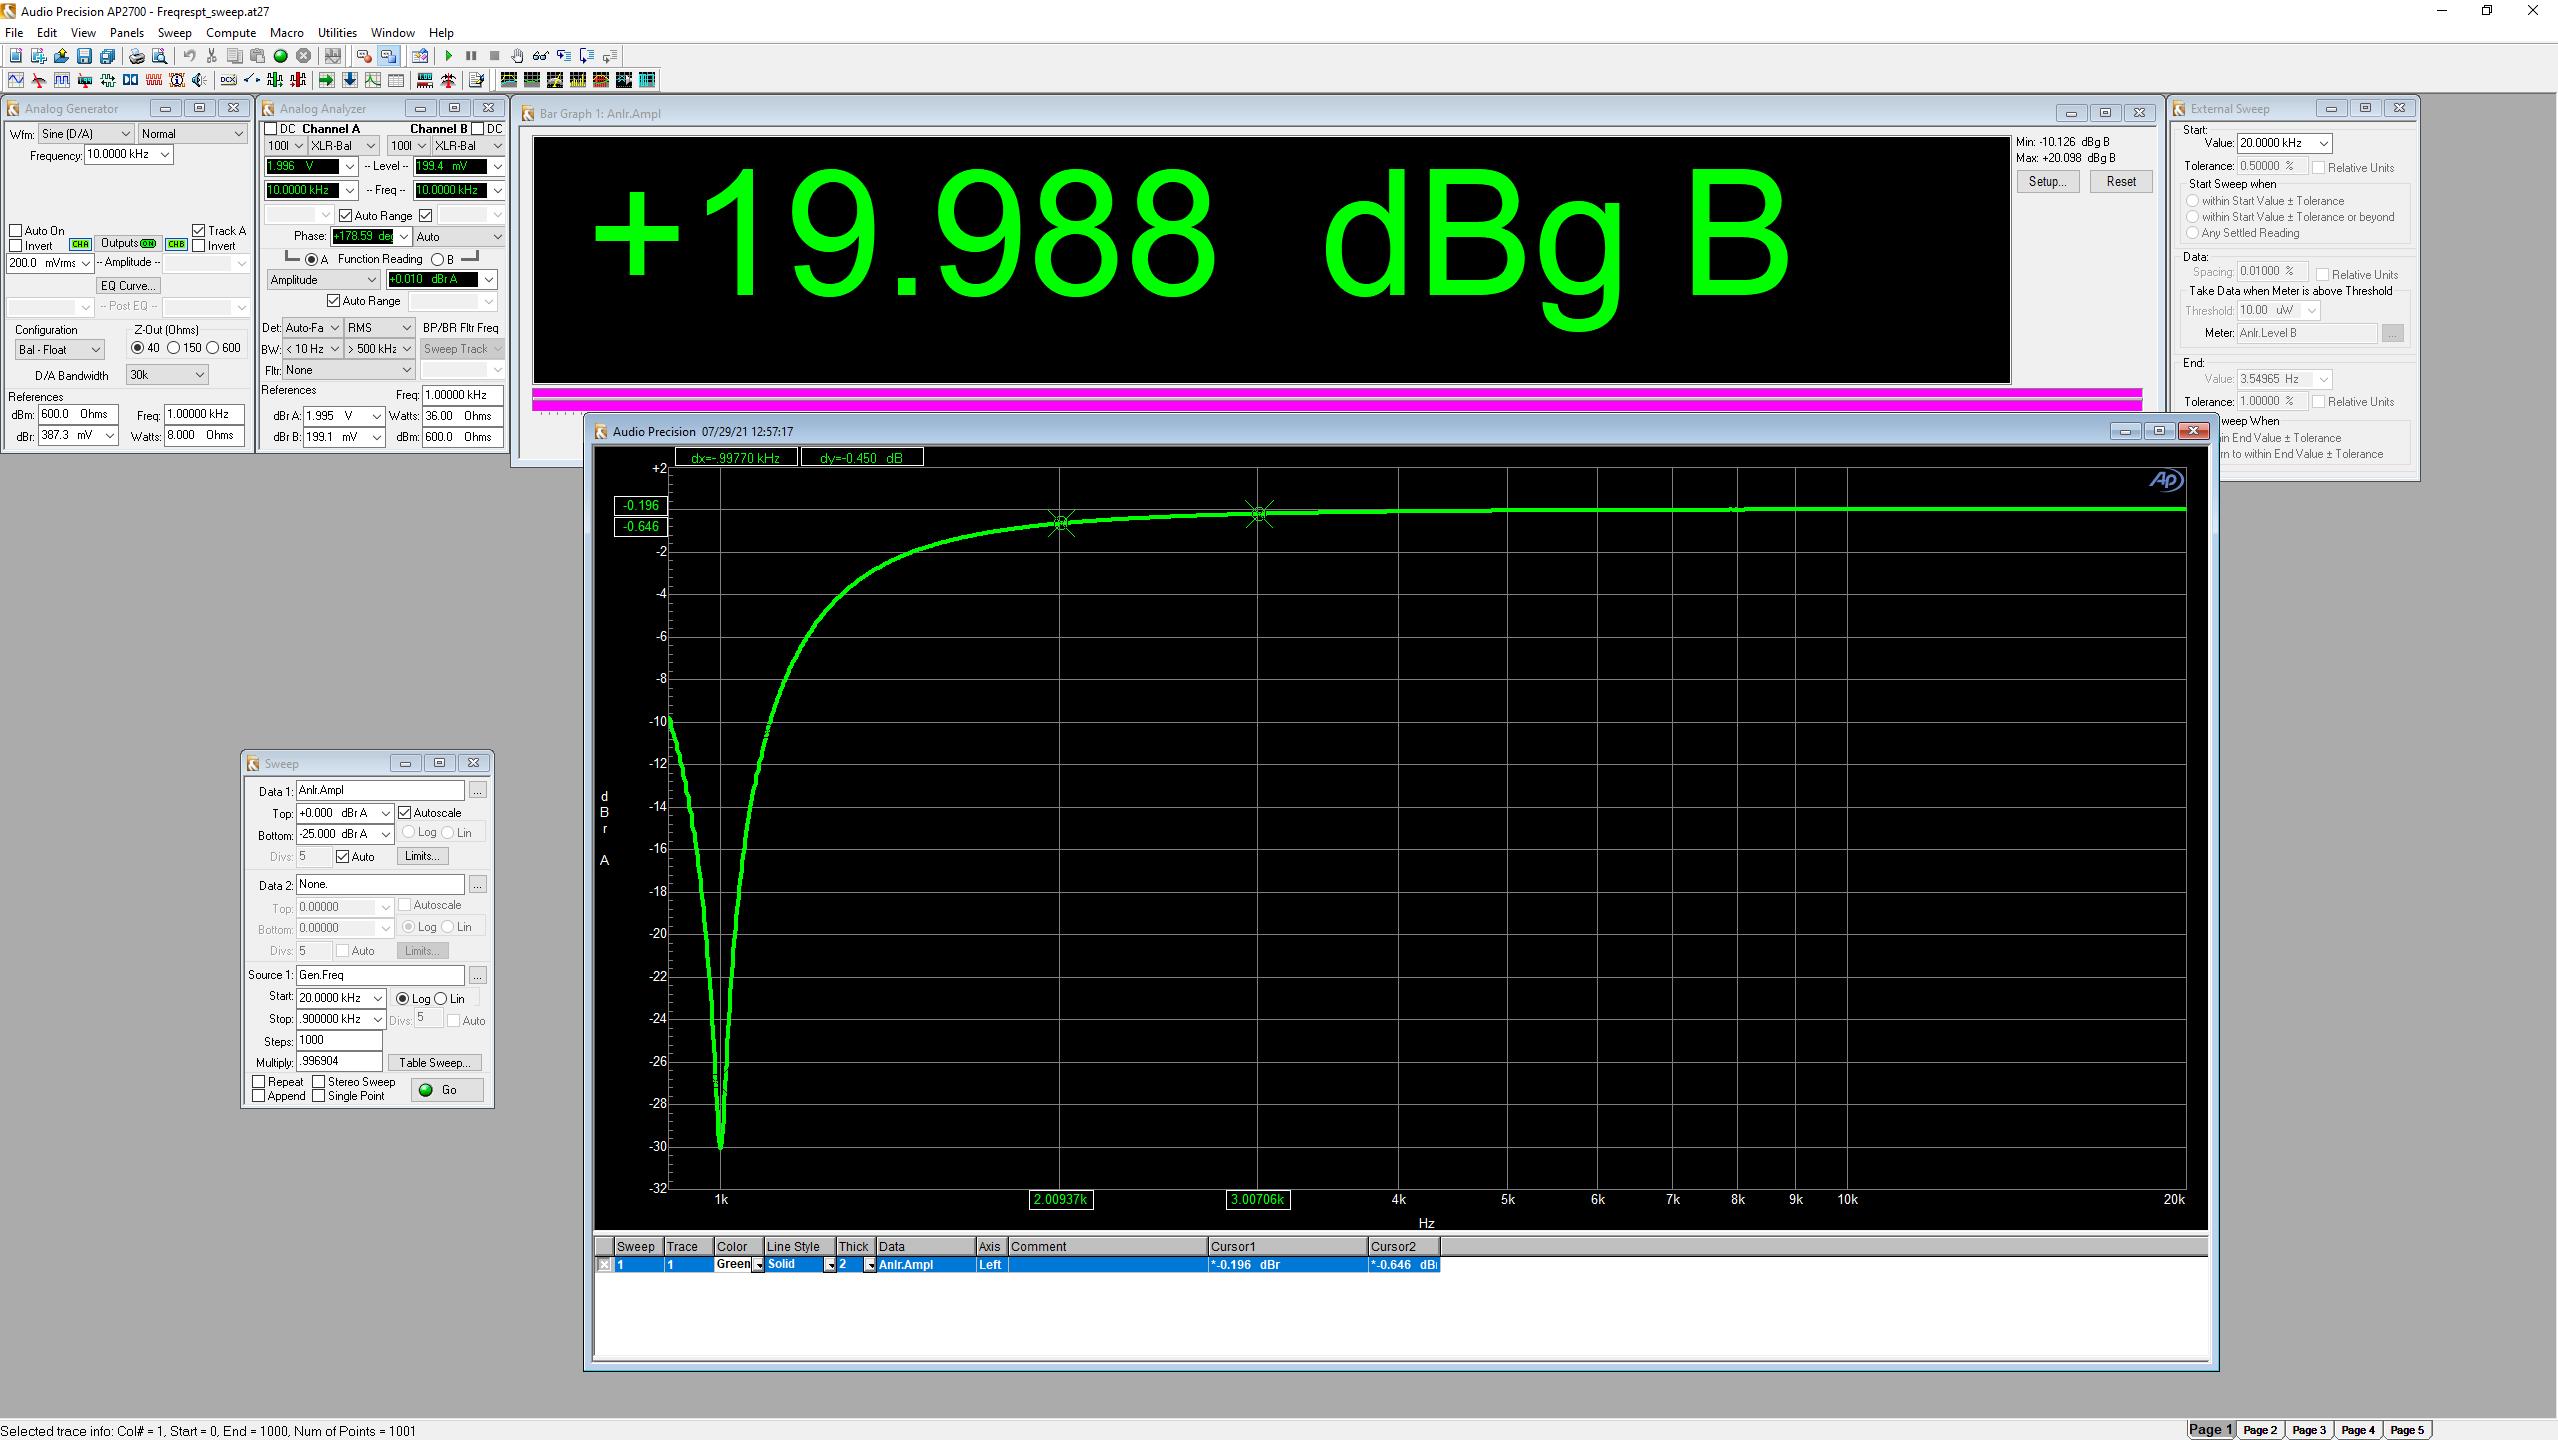The width and height of the screenshot is (2558, 1440).
Task: Open the Analog Generator panel icon
Action: (16, 80)
